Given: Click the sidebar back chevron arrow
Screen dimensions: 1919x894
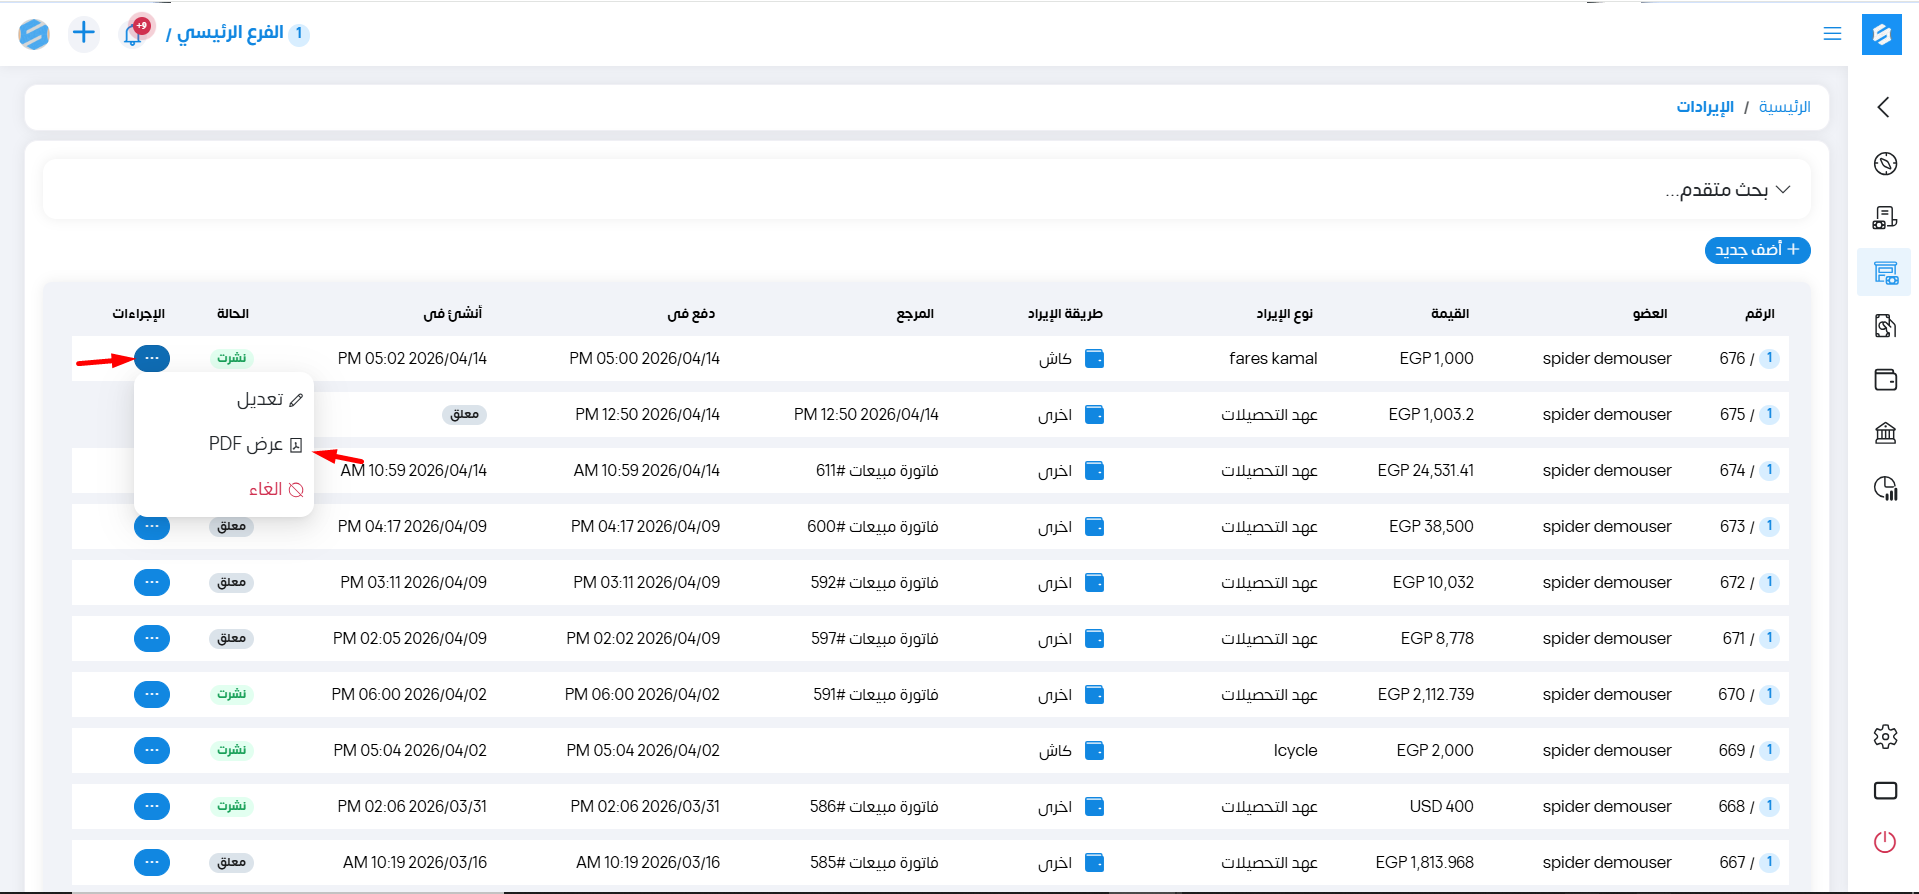Looking at the screenshot, I should [1884, 107].
